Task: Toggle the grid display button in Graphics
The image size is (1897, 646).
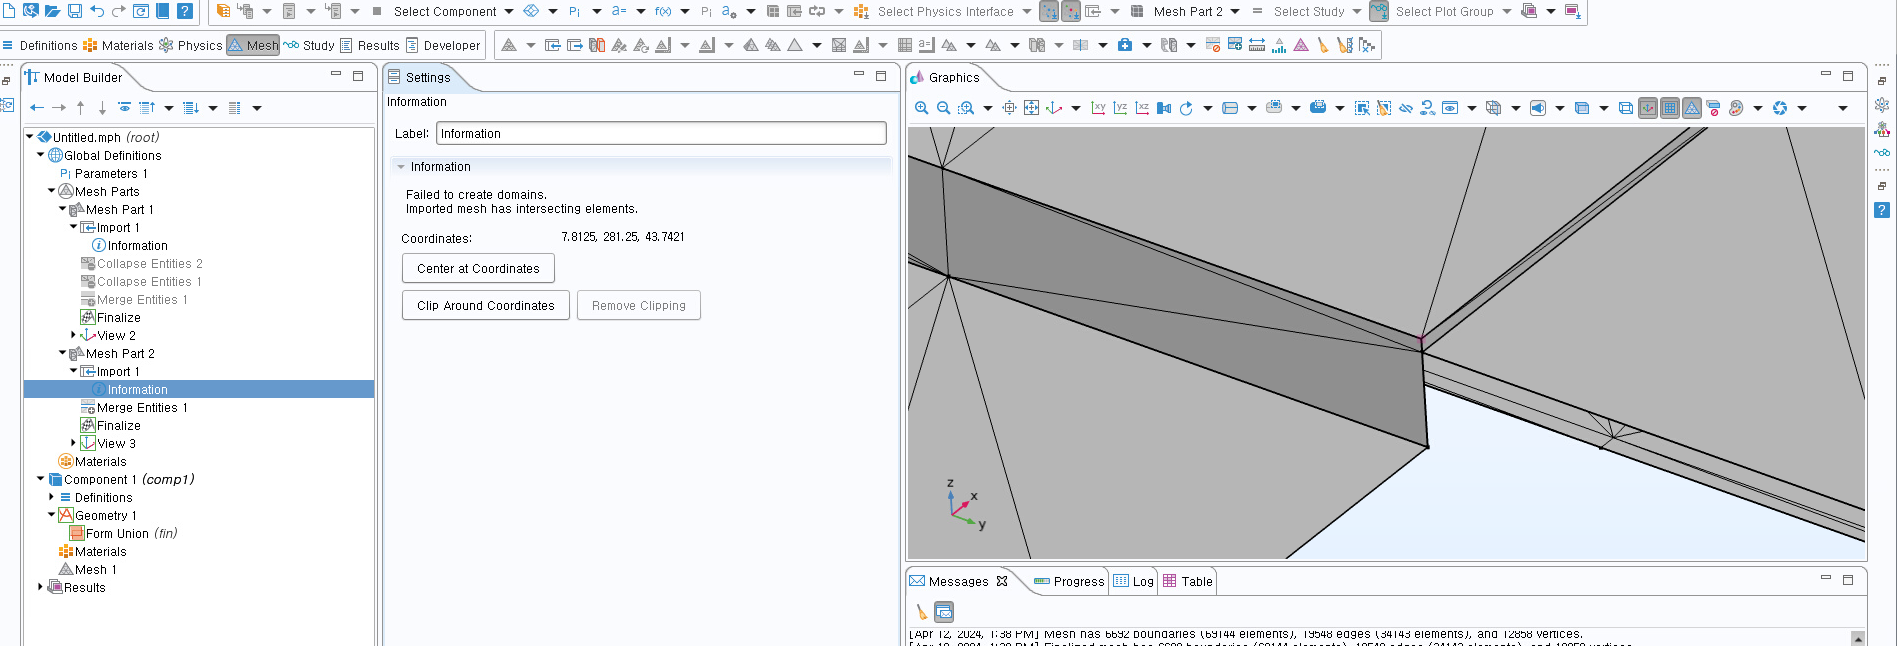Action: pyautogui.click(x=1670, y=108)
